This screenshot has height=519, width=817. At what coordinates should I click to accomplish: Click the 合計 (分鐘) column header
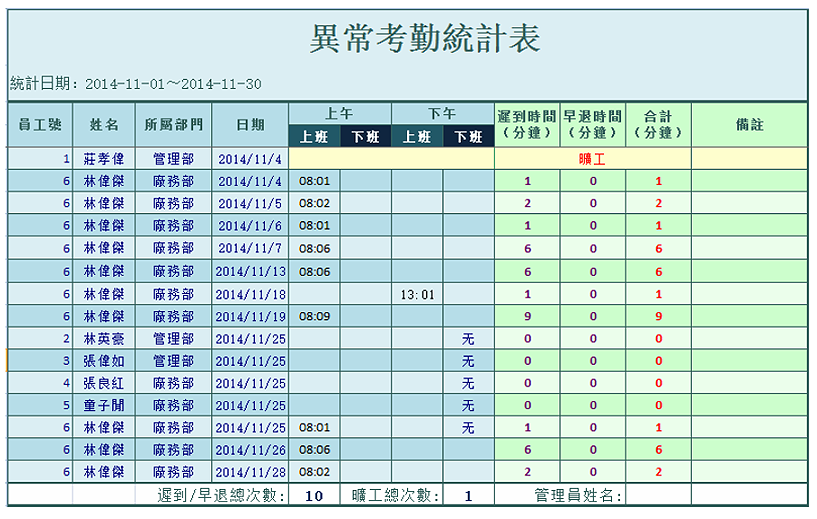pos(658,125)
